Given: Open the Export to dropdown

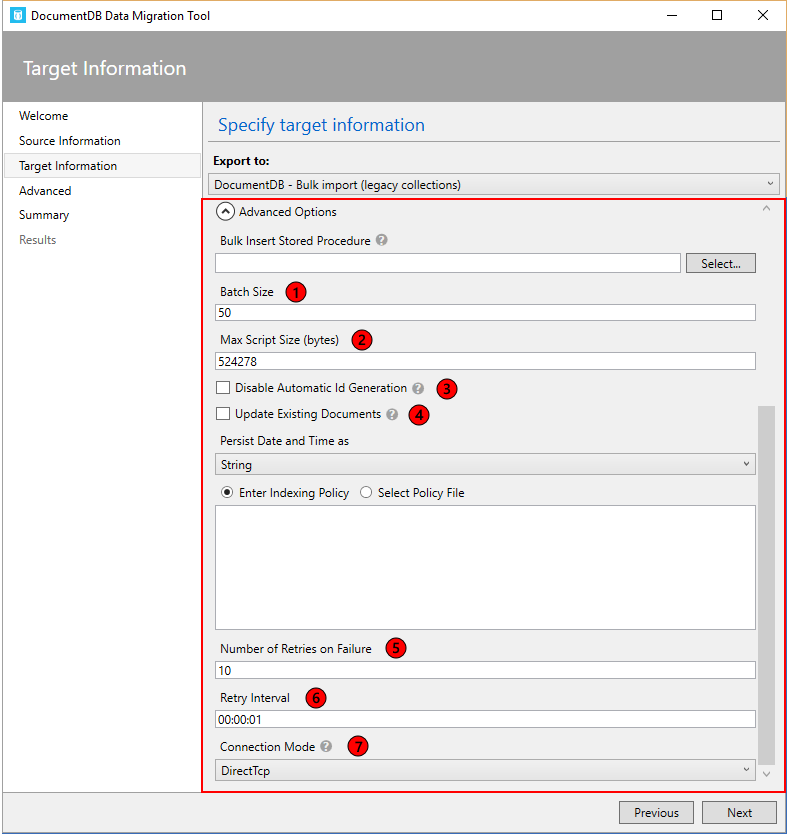Looking at the screenshot, I should [x=494, y=184].
